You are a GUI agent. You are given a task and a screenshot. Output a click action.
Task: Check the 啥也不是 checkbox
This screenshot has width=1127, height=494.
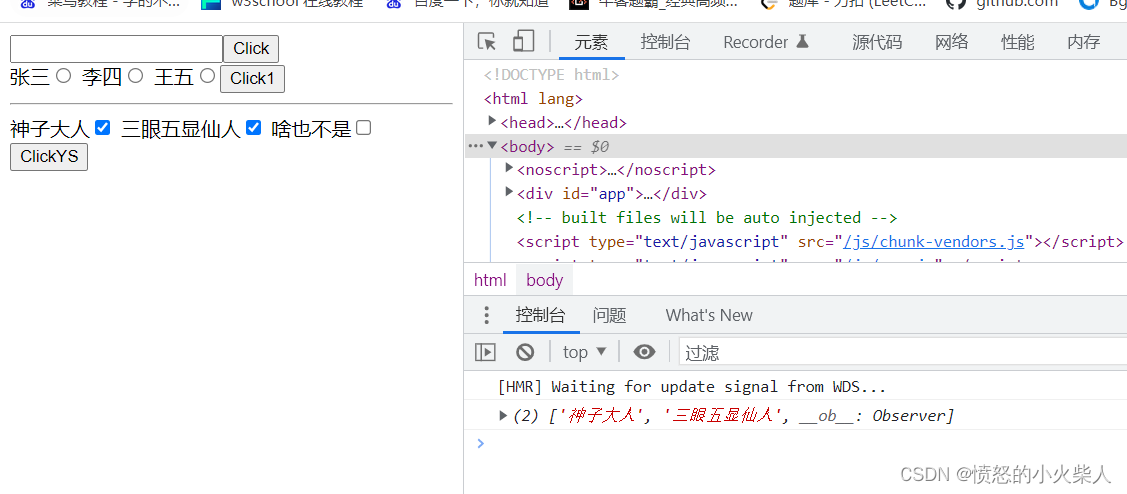coord(364,128)
